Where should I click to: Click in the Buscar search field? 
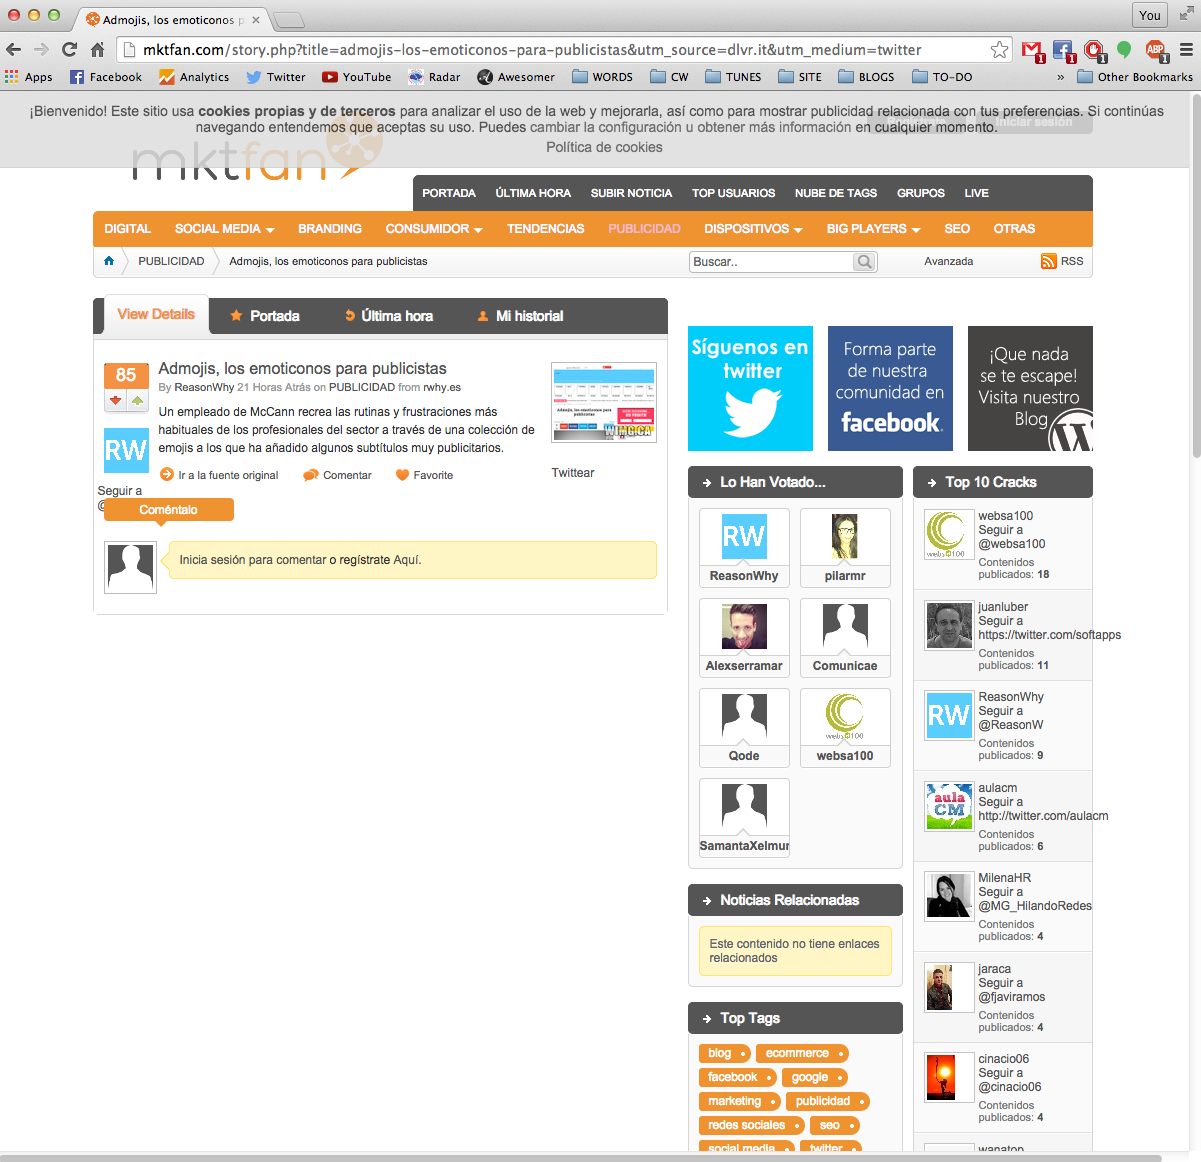coord(771,262)
